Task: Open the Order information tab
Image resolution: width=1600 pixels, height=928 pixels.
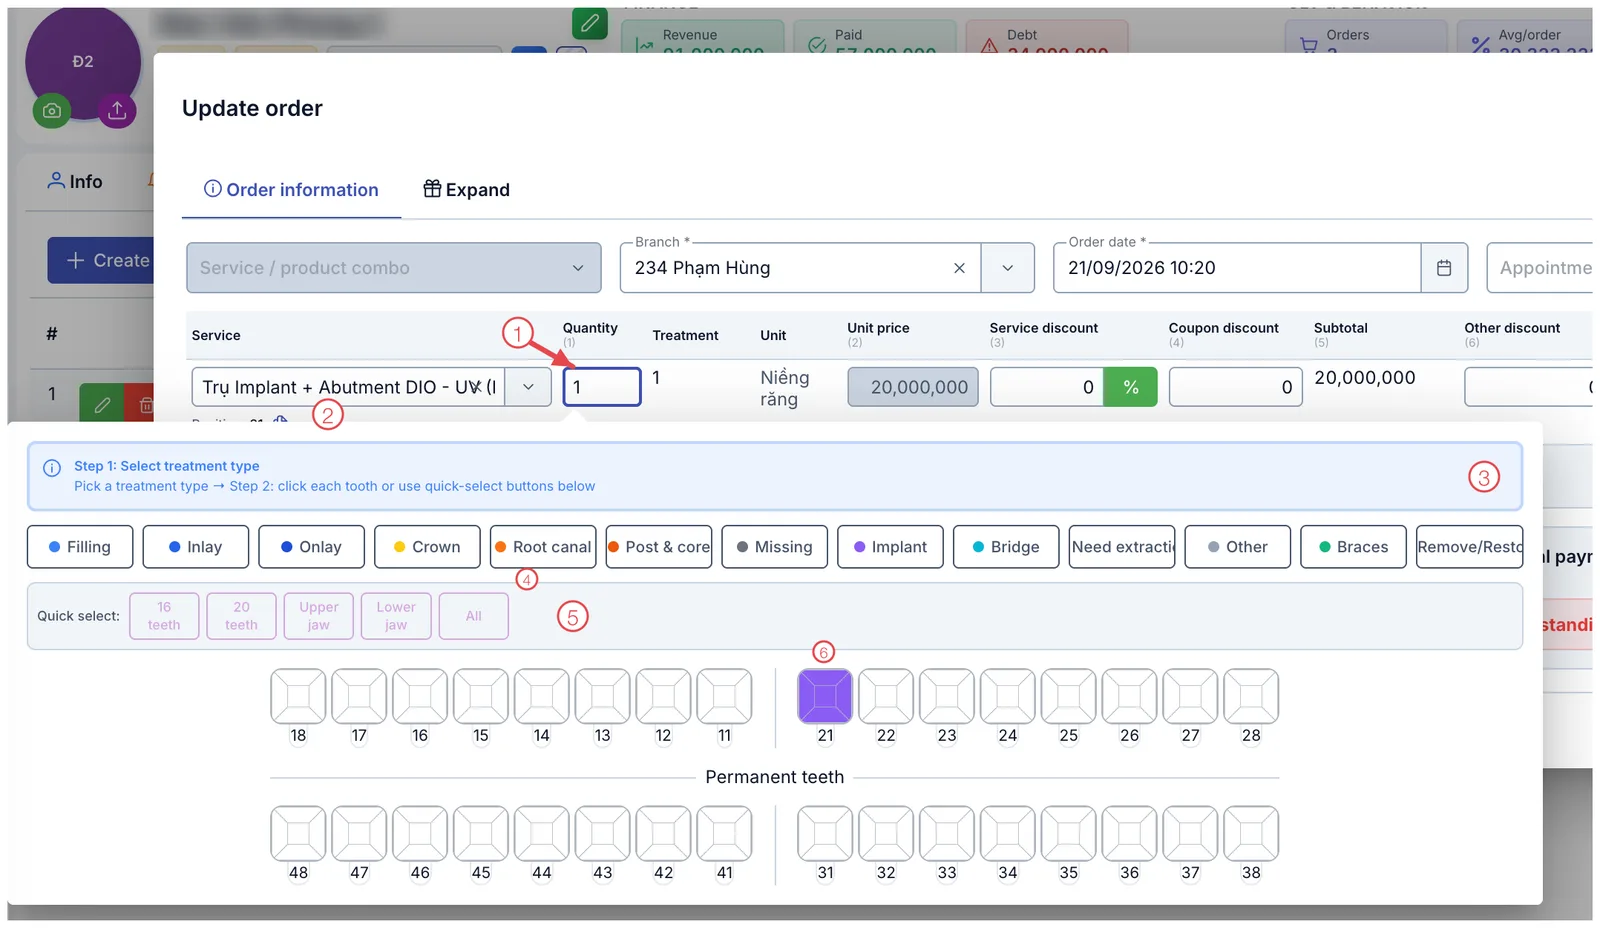Action: [291, 190]
